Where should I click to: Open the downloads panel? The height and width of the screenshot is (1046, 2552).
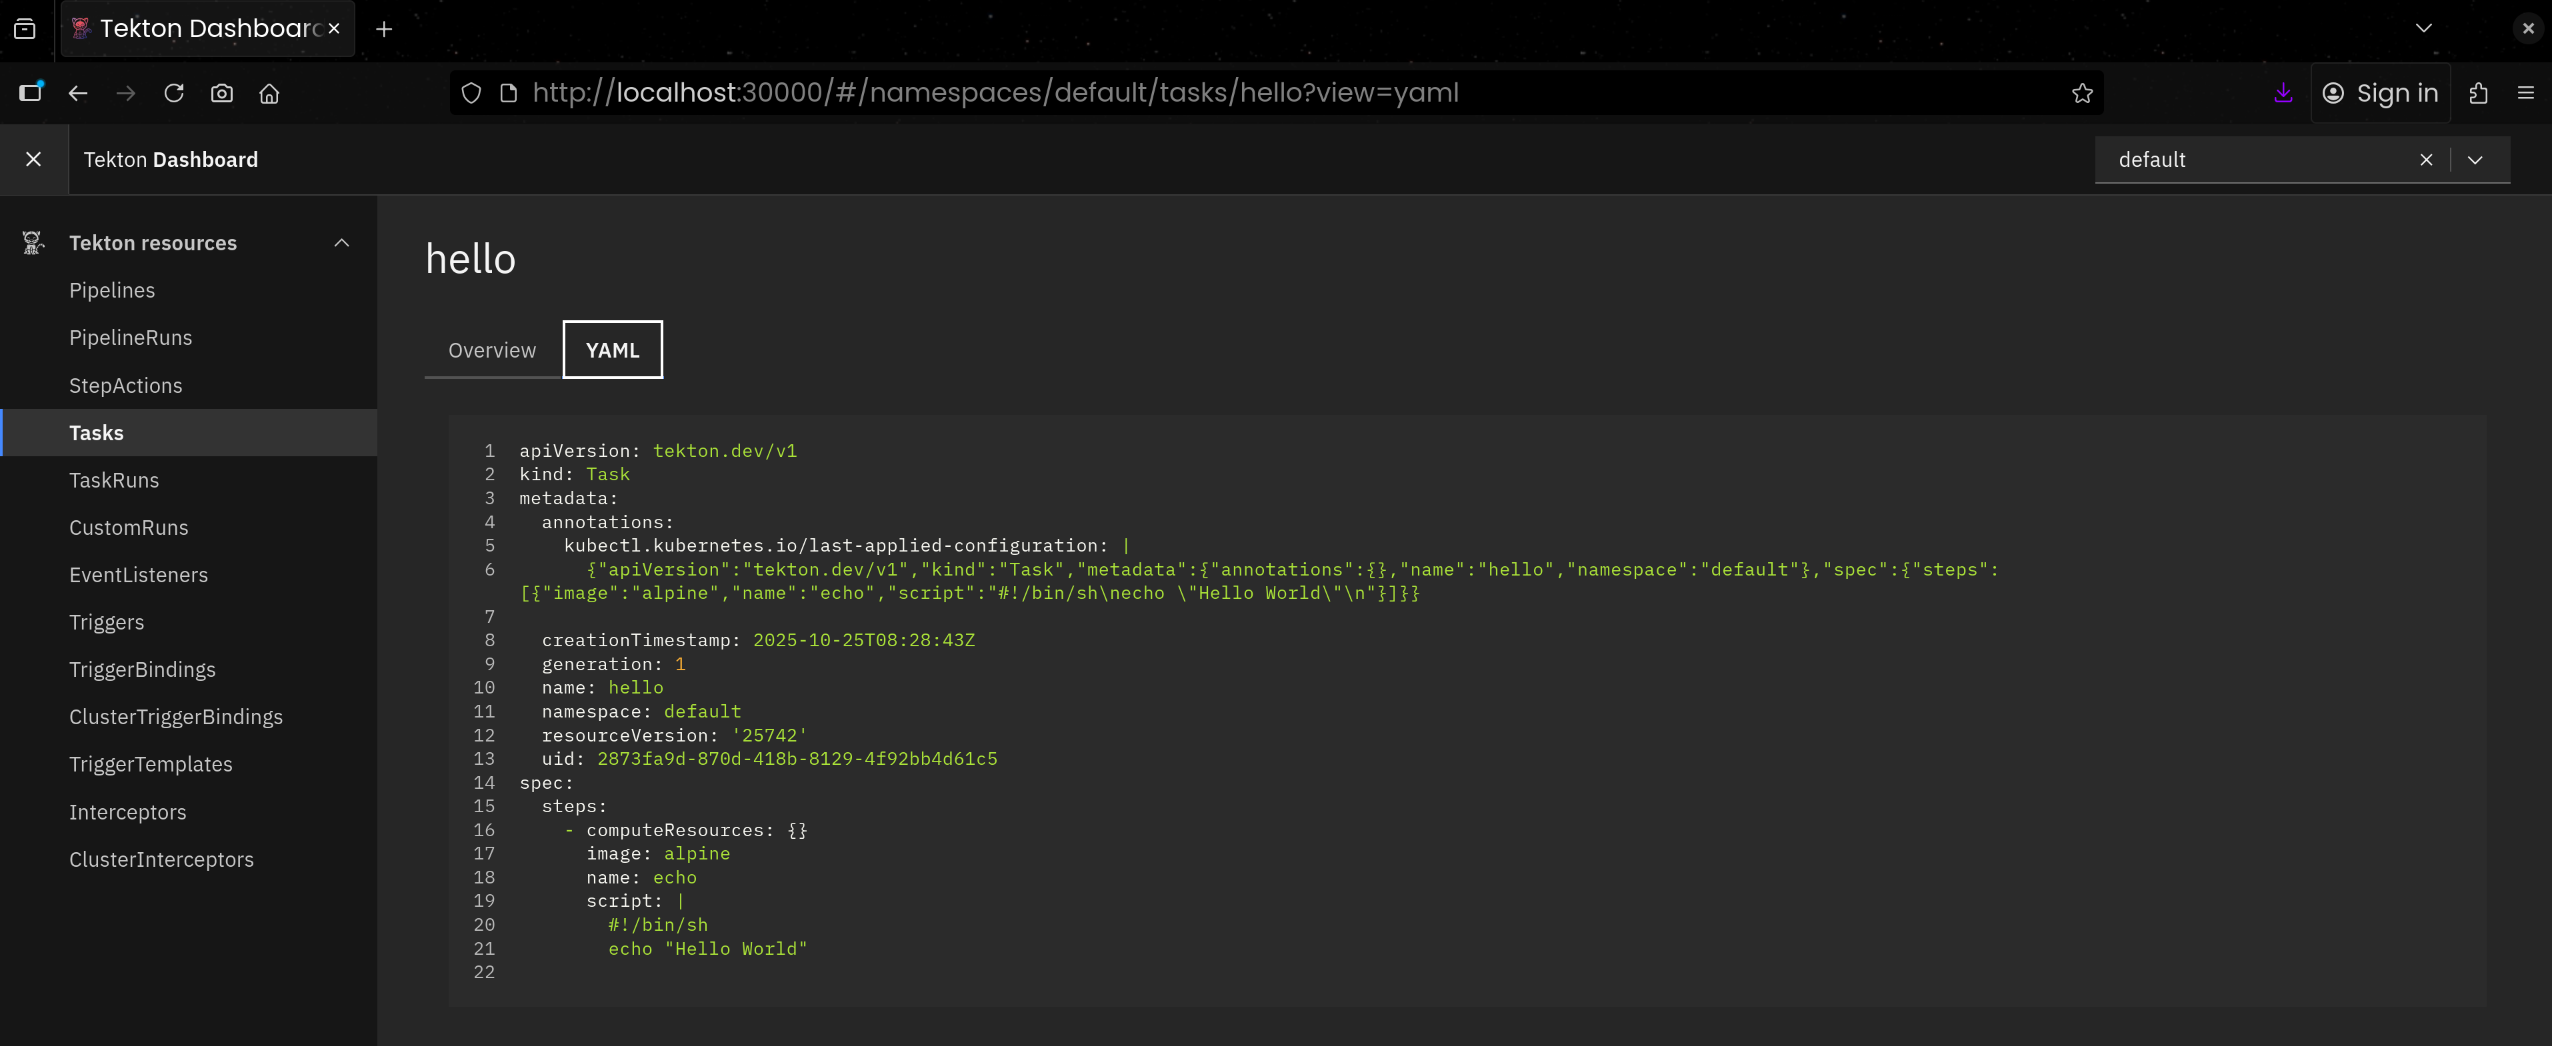2283,93
